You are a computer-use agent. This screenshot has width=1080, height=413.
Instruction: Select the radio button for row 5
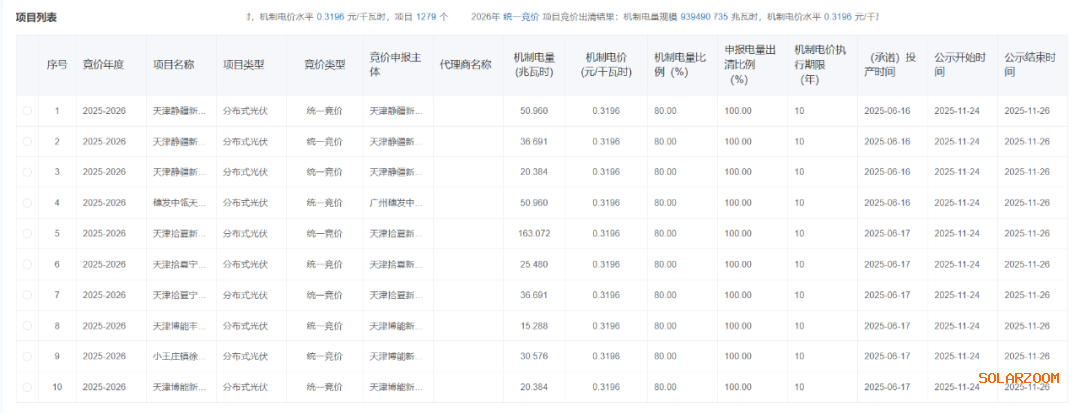(27, 234)
